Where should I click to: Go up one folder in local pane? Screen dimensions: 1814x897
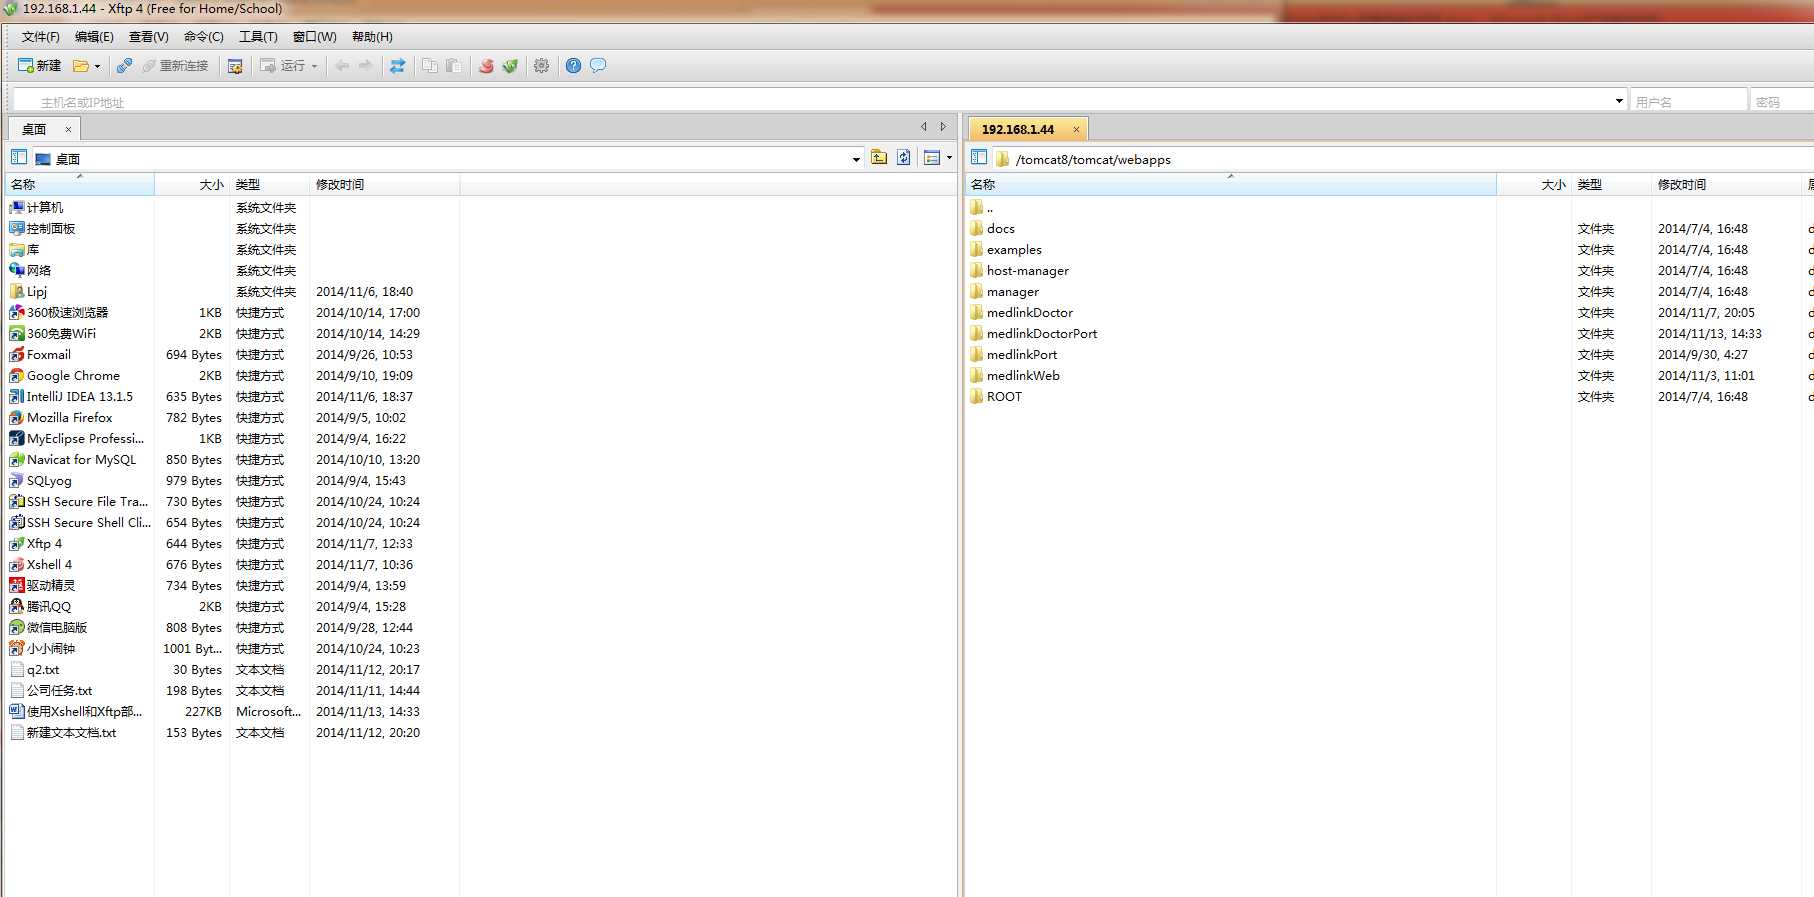pyautogui.click(x=879, y=157)
